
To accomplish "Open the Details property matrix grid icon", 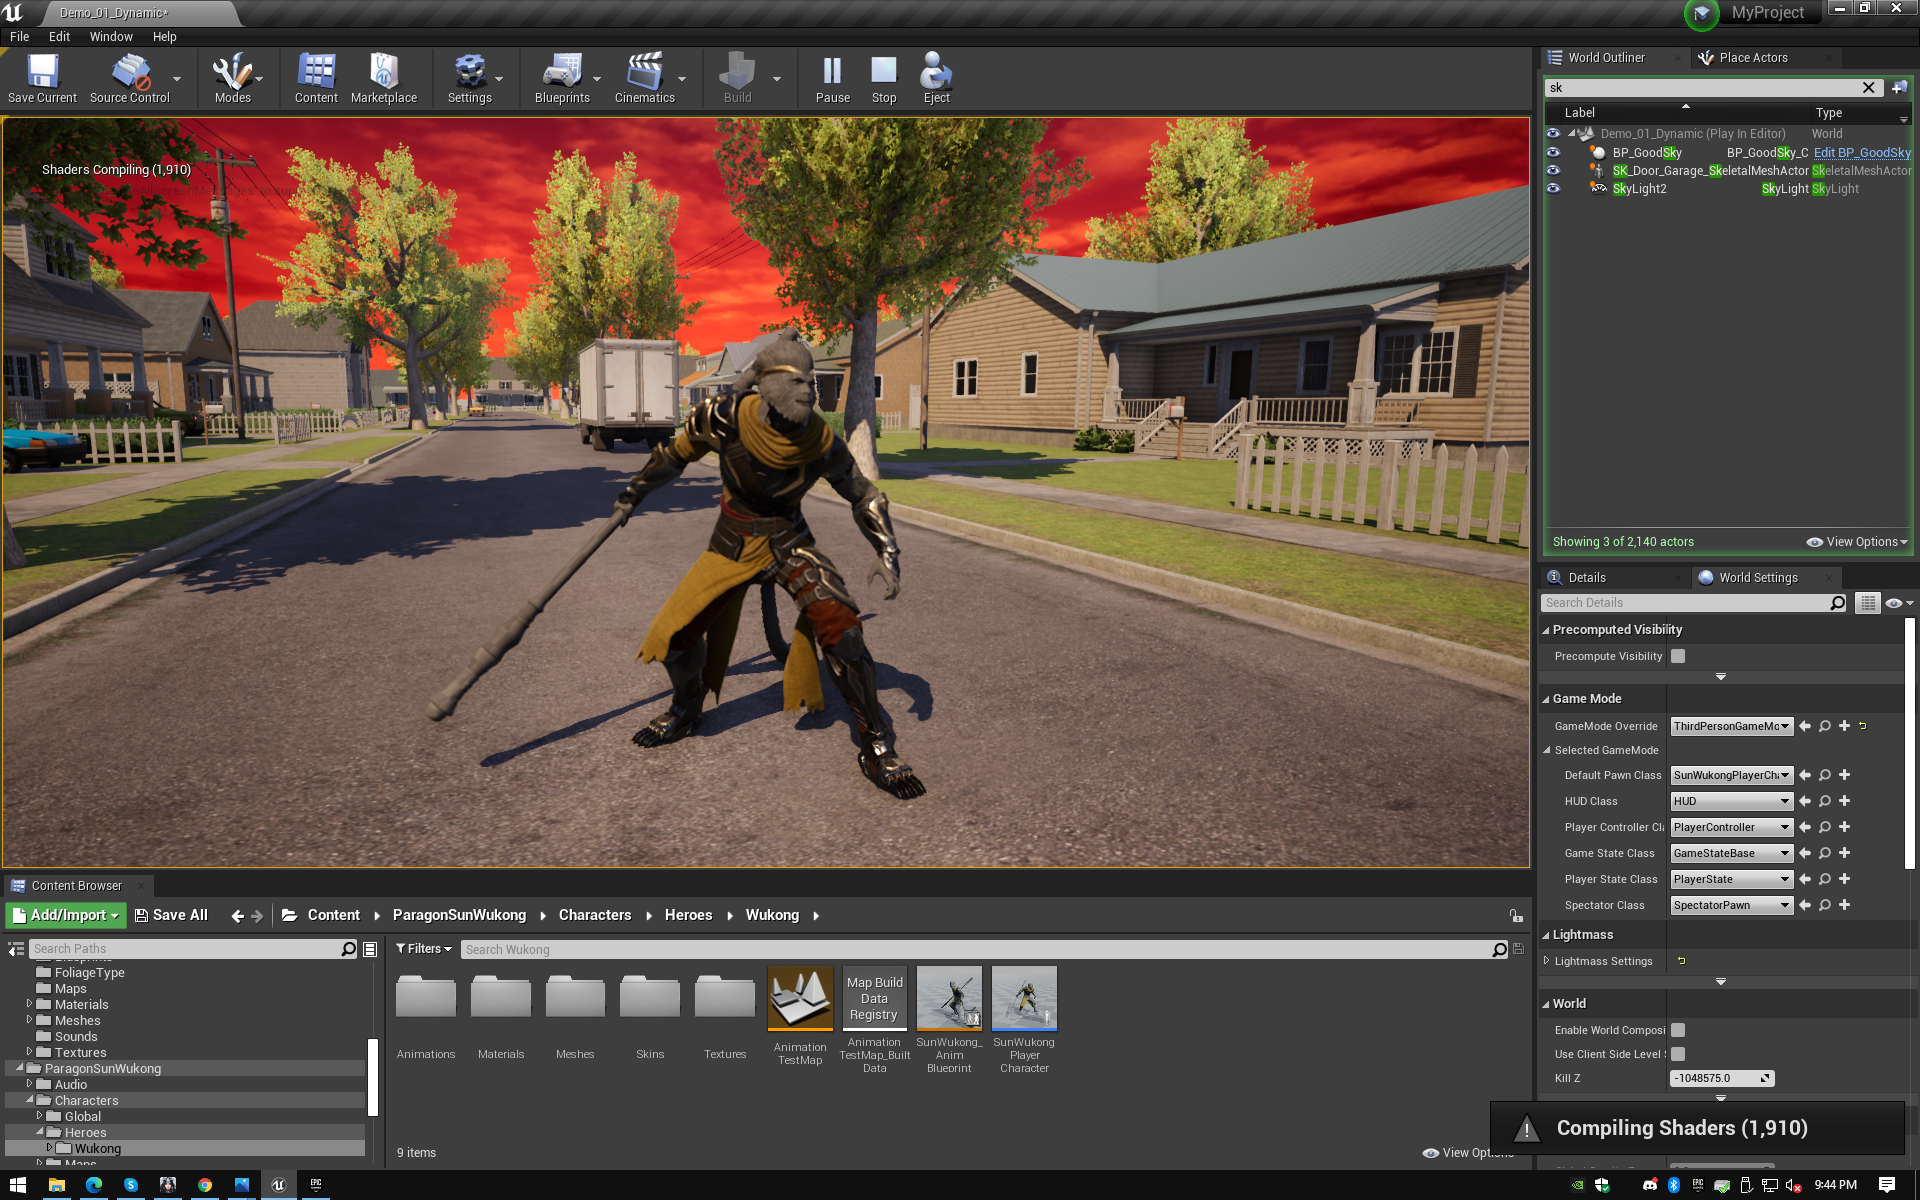I will point(1867,603).
